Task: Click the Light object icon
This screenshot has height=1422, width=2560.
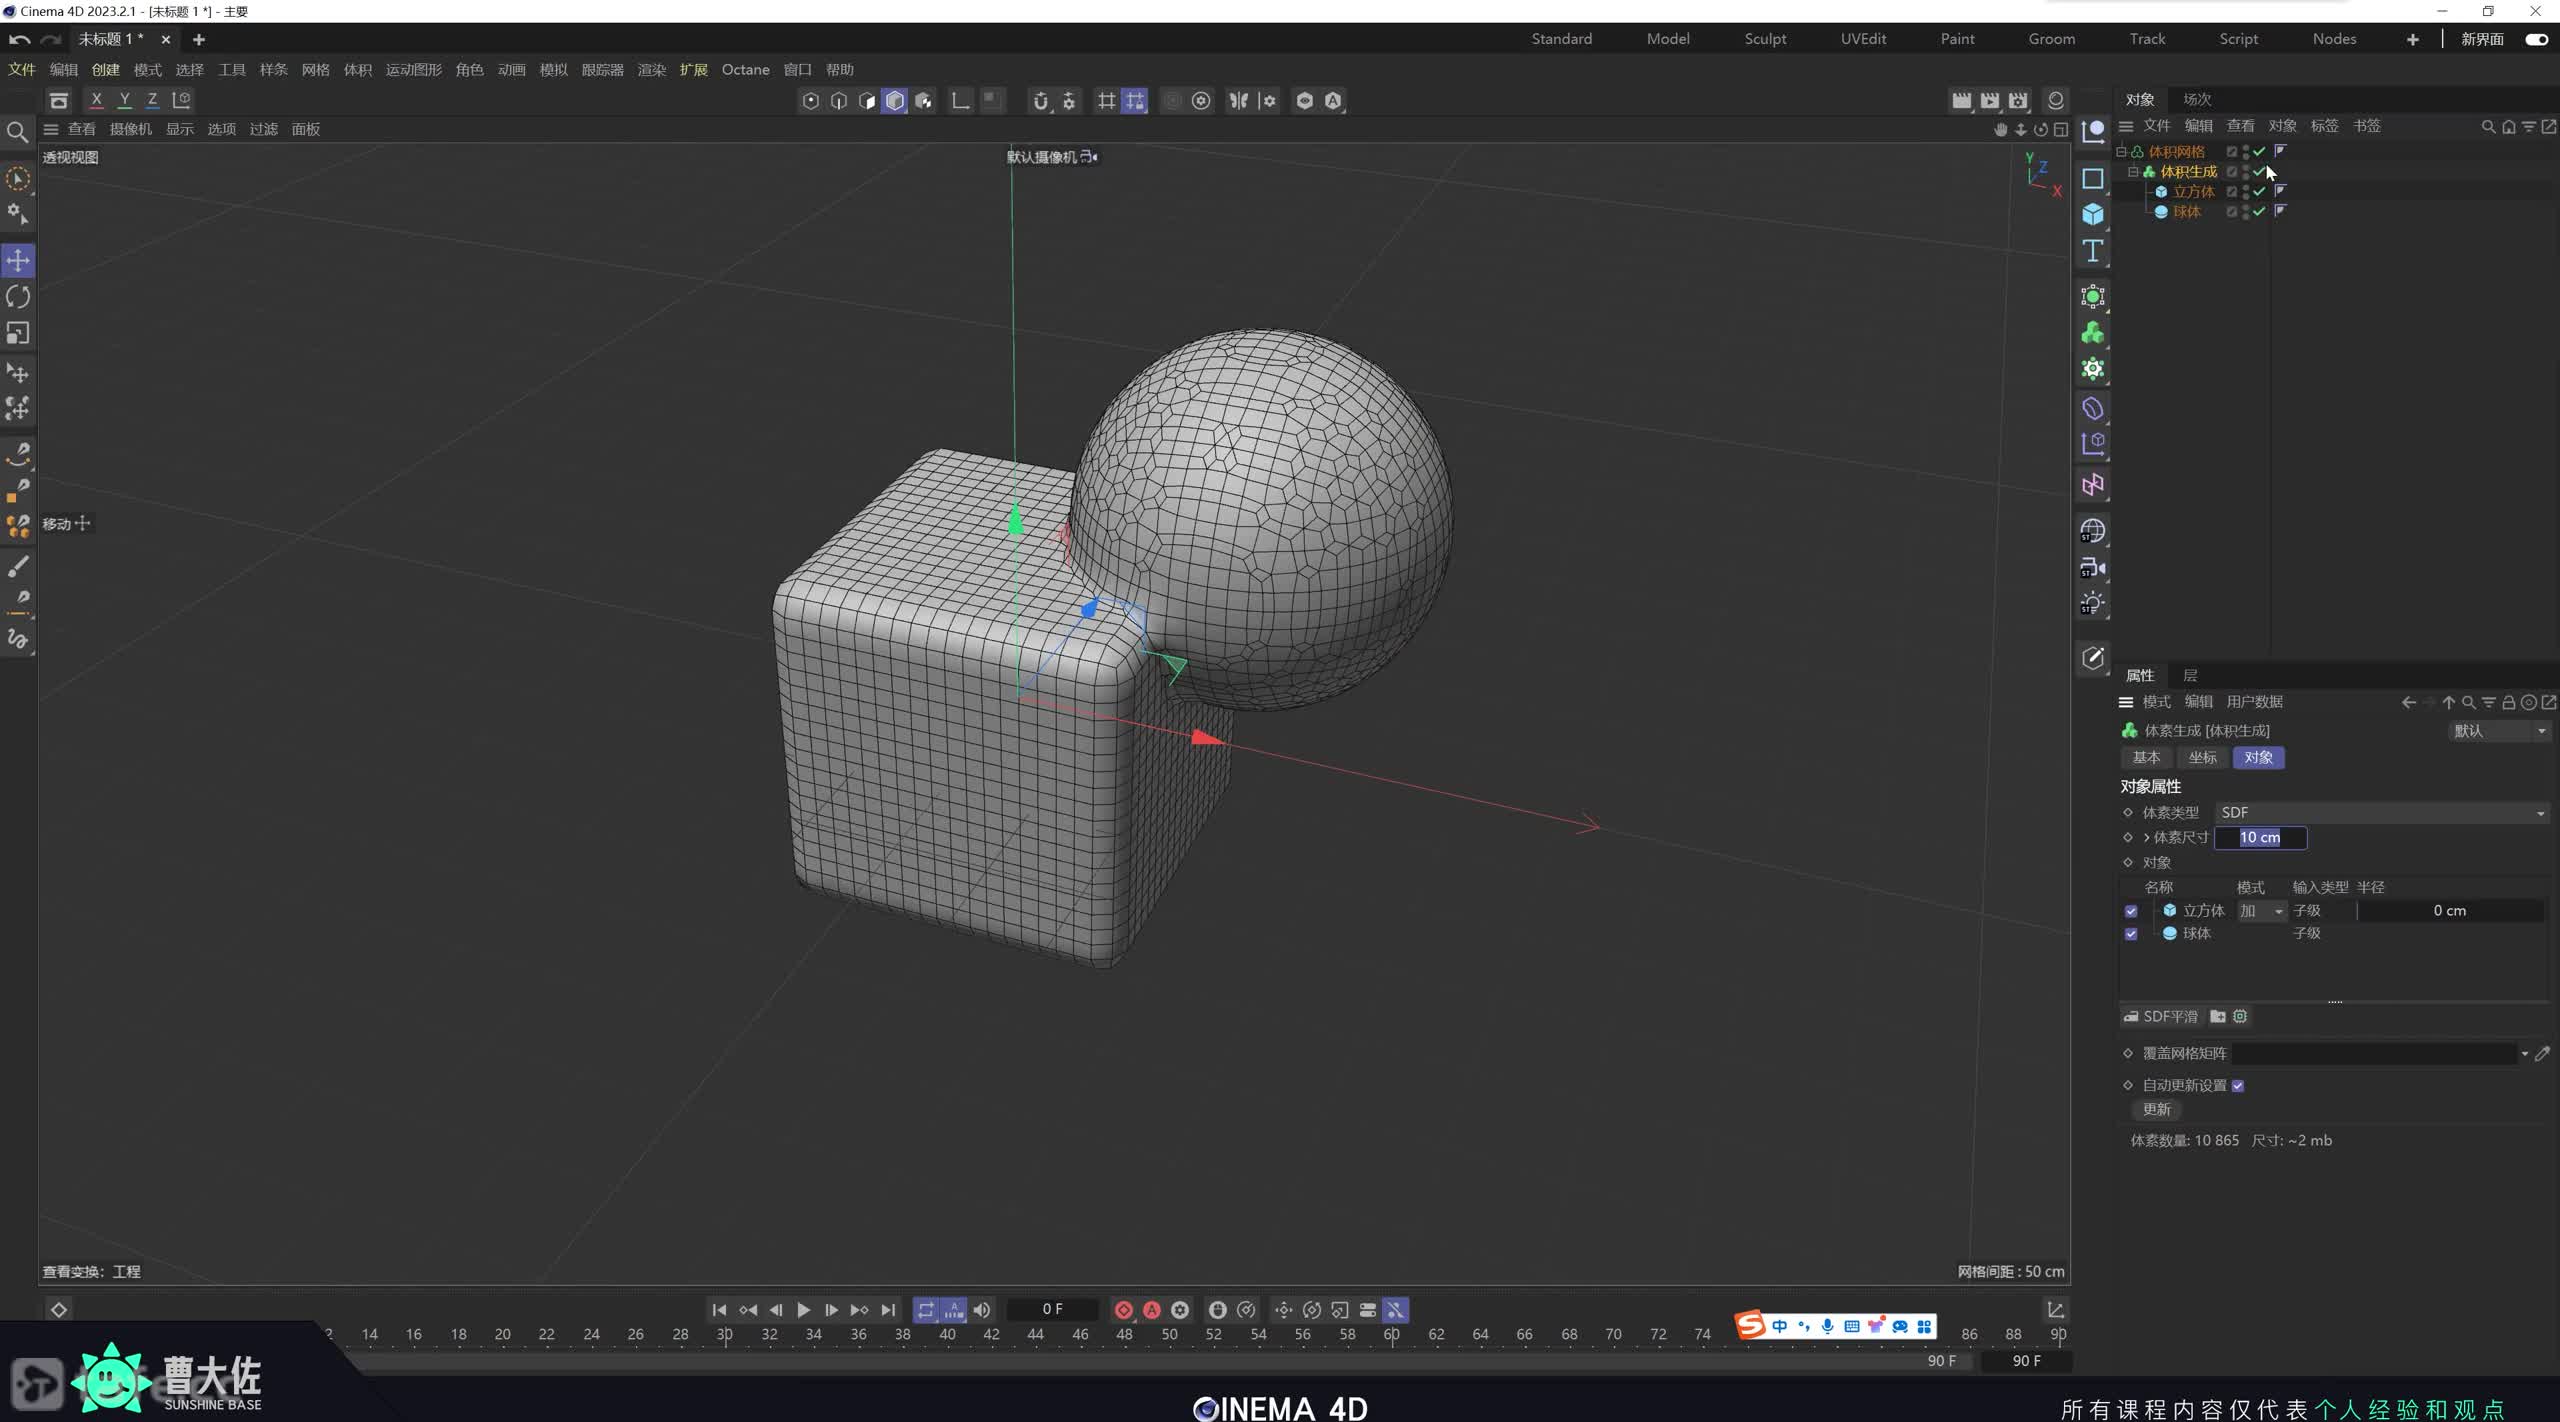Action: pyautogui.click(x=2093, y=604)
